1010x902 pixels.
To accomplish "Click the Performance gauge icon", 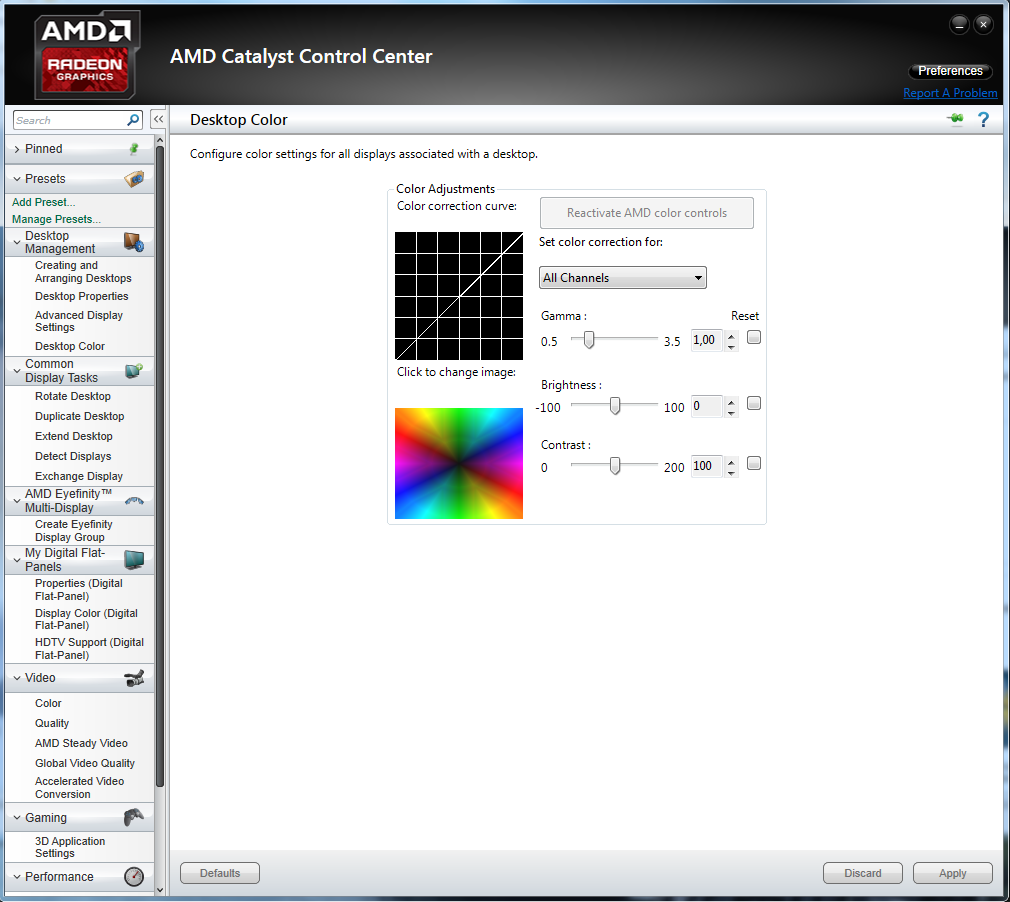I will click(134, 876).
